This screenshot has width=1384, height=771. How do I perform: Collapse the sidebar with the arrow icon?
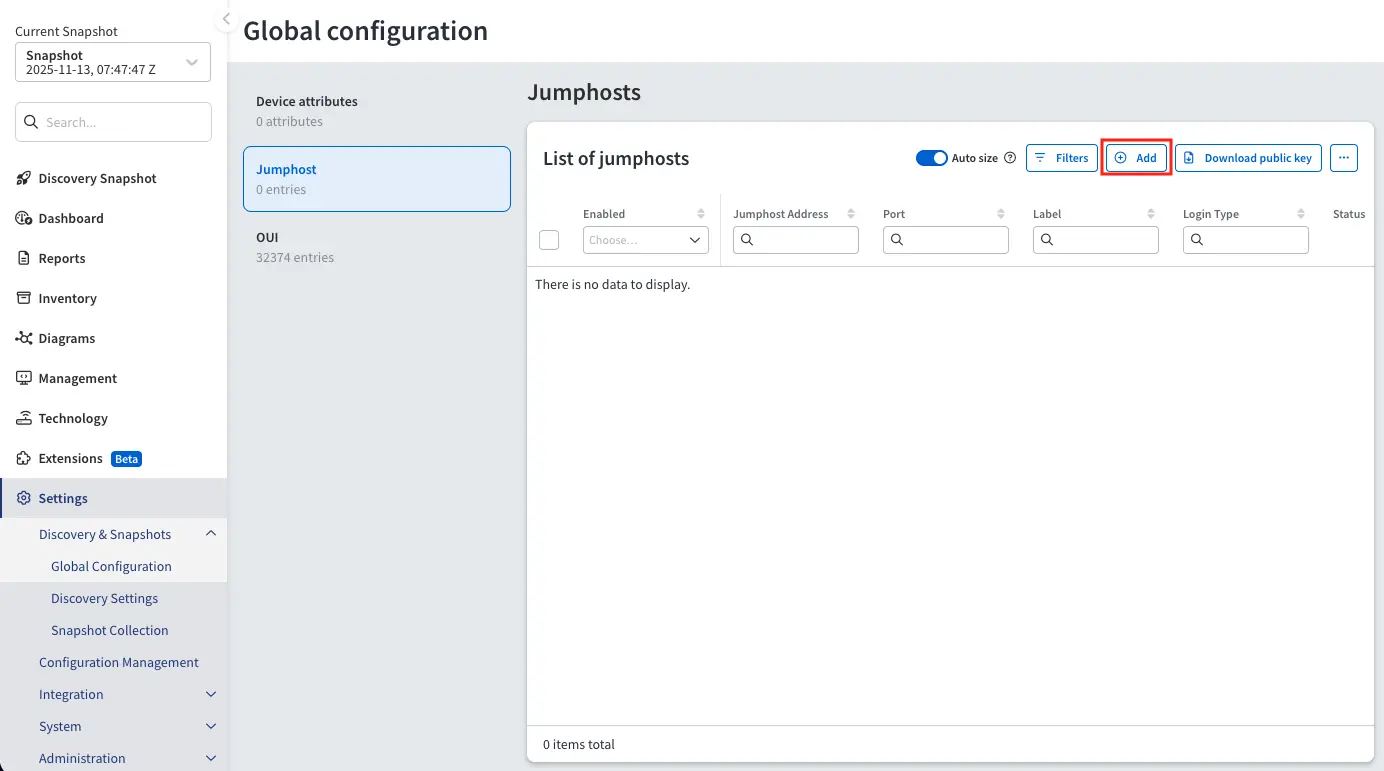(x=226, y=19)
